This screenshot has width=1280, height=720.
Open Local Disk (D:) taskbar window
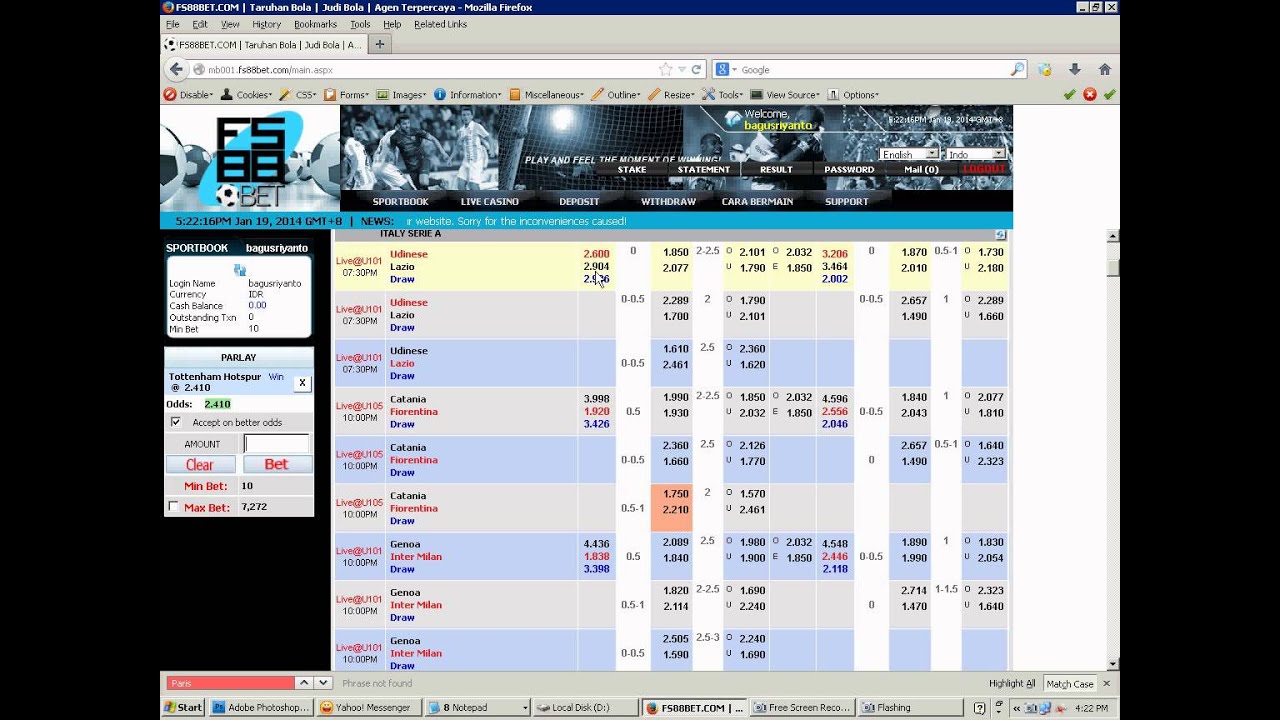click(585, 707)
